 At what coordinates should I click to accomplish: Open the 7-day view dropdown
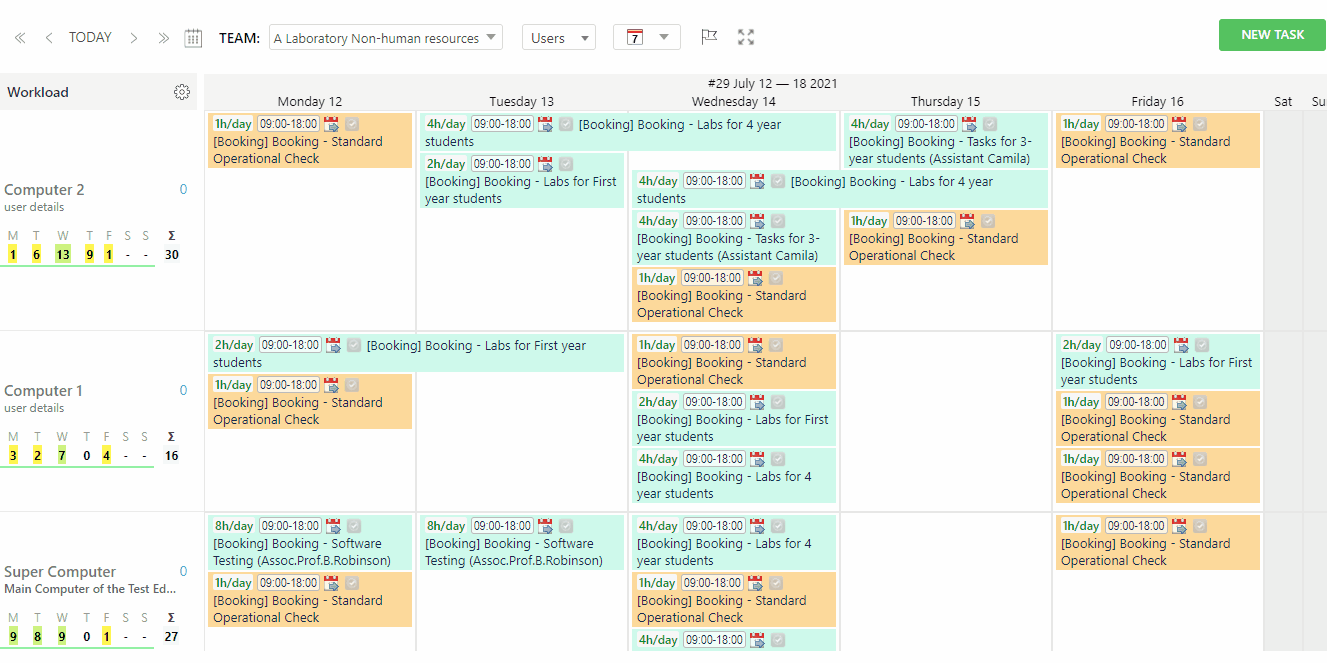coord(647,38)
